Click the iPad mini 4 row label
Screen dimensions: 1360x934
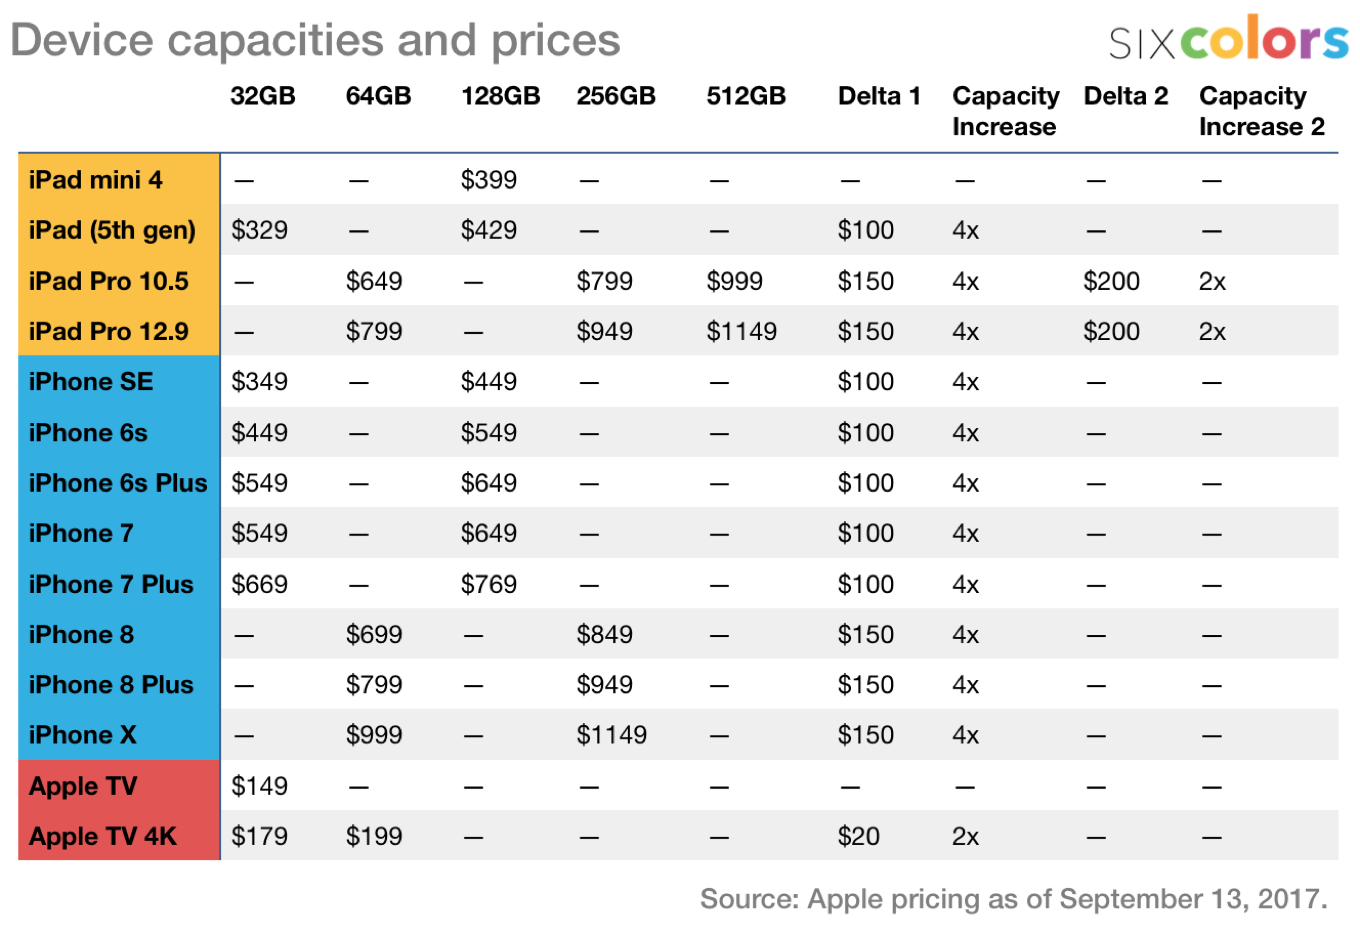(96, 180)
